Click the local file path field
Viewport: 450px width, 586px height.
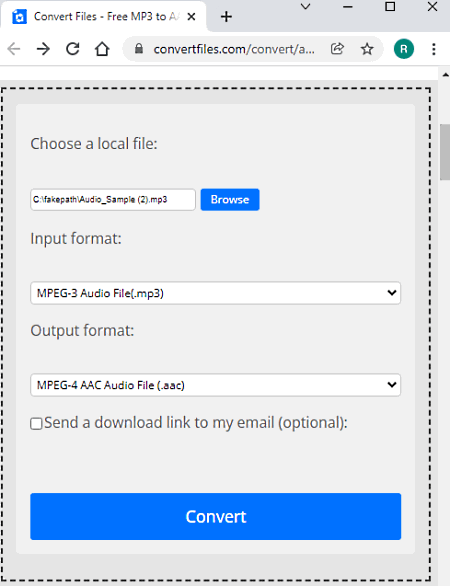[113, 200]
